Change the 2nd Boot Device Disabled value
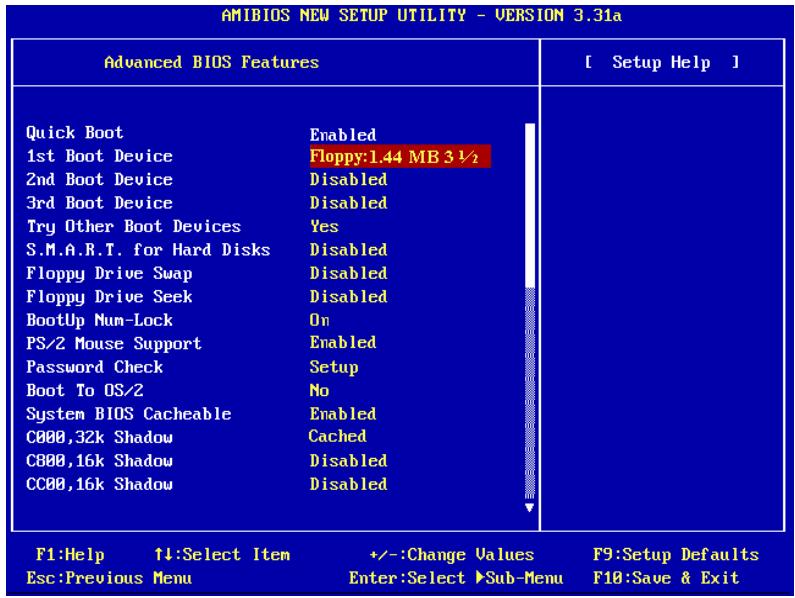 click(348, 179)
